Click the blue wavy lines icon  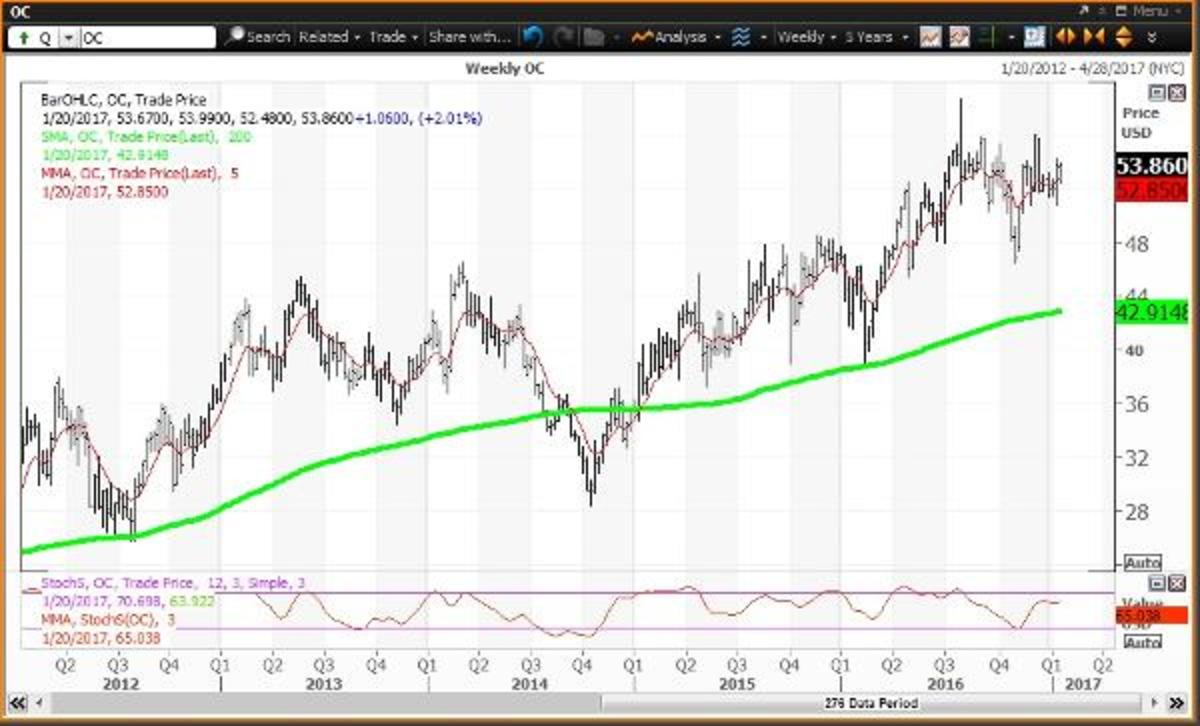(741, 37)
